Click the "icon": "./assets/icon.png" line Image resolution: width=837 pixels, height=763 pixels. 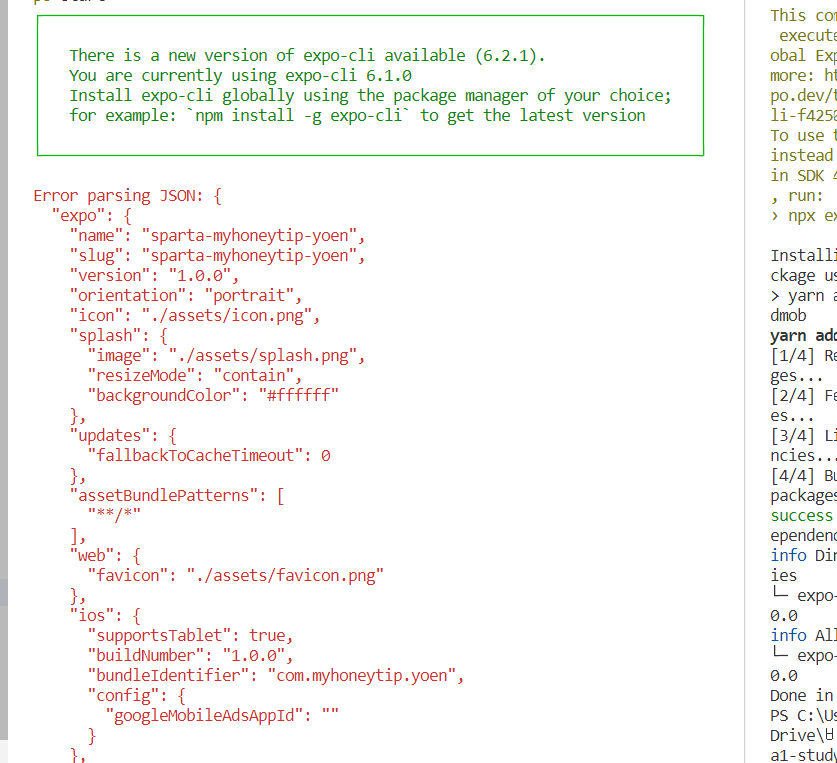(195, 316)
